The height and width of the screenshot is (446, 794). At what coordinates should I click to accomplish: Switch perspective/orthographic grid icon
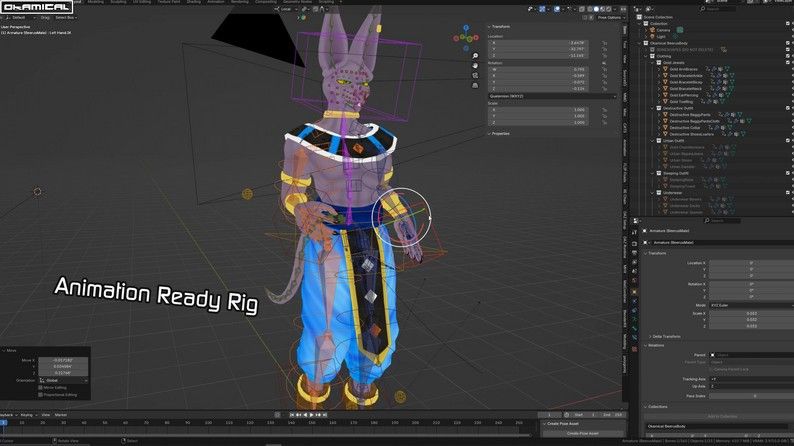pyautogui.click(x=475, y=85)
